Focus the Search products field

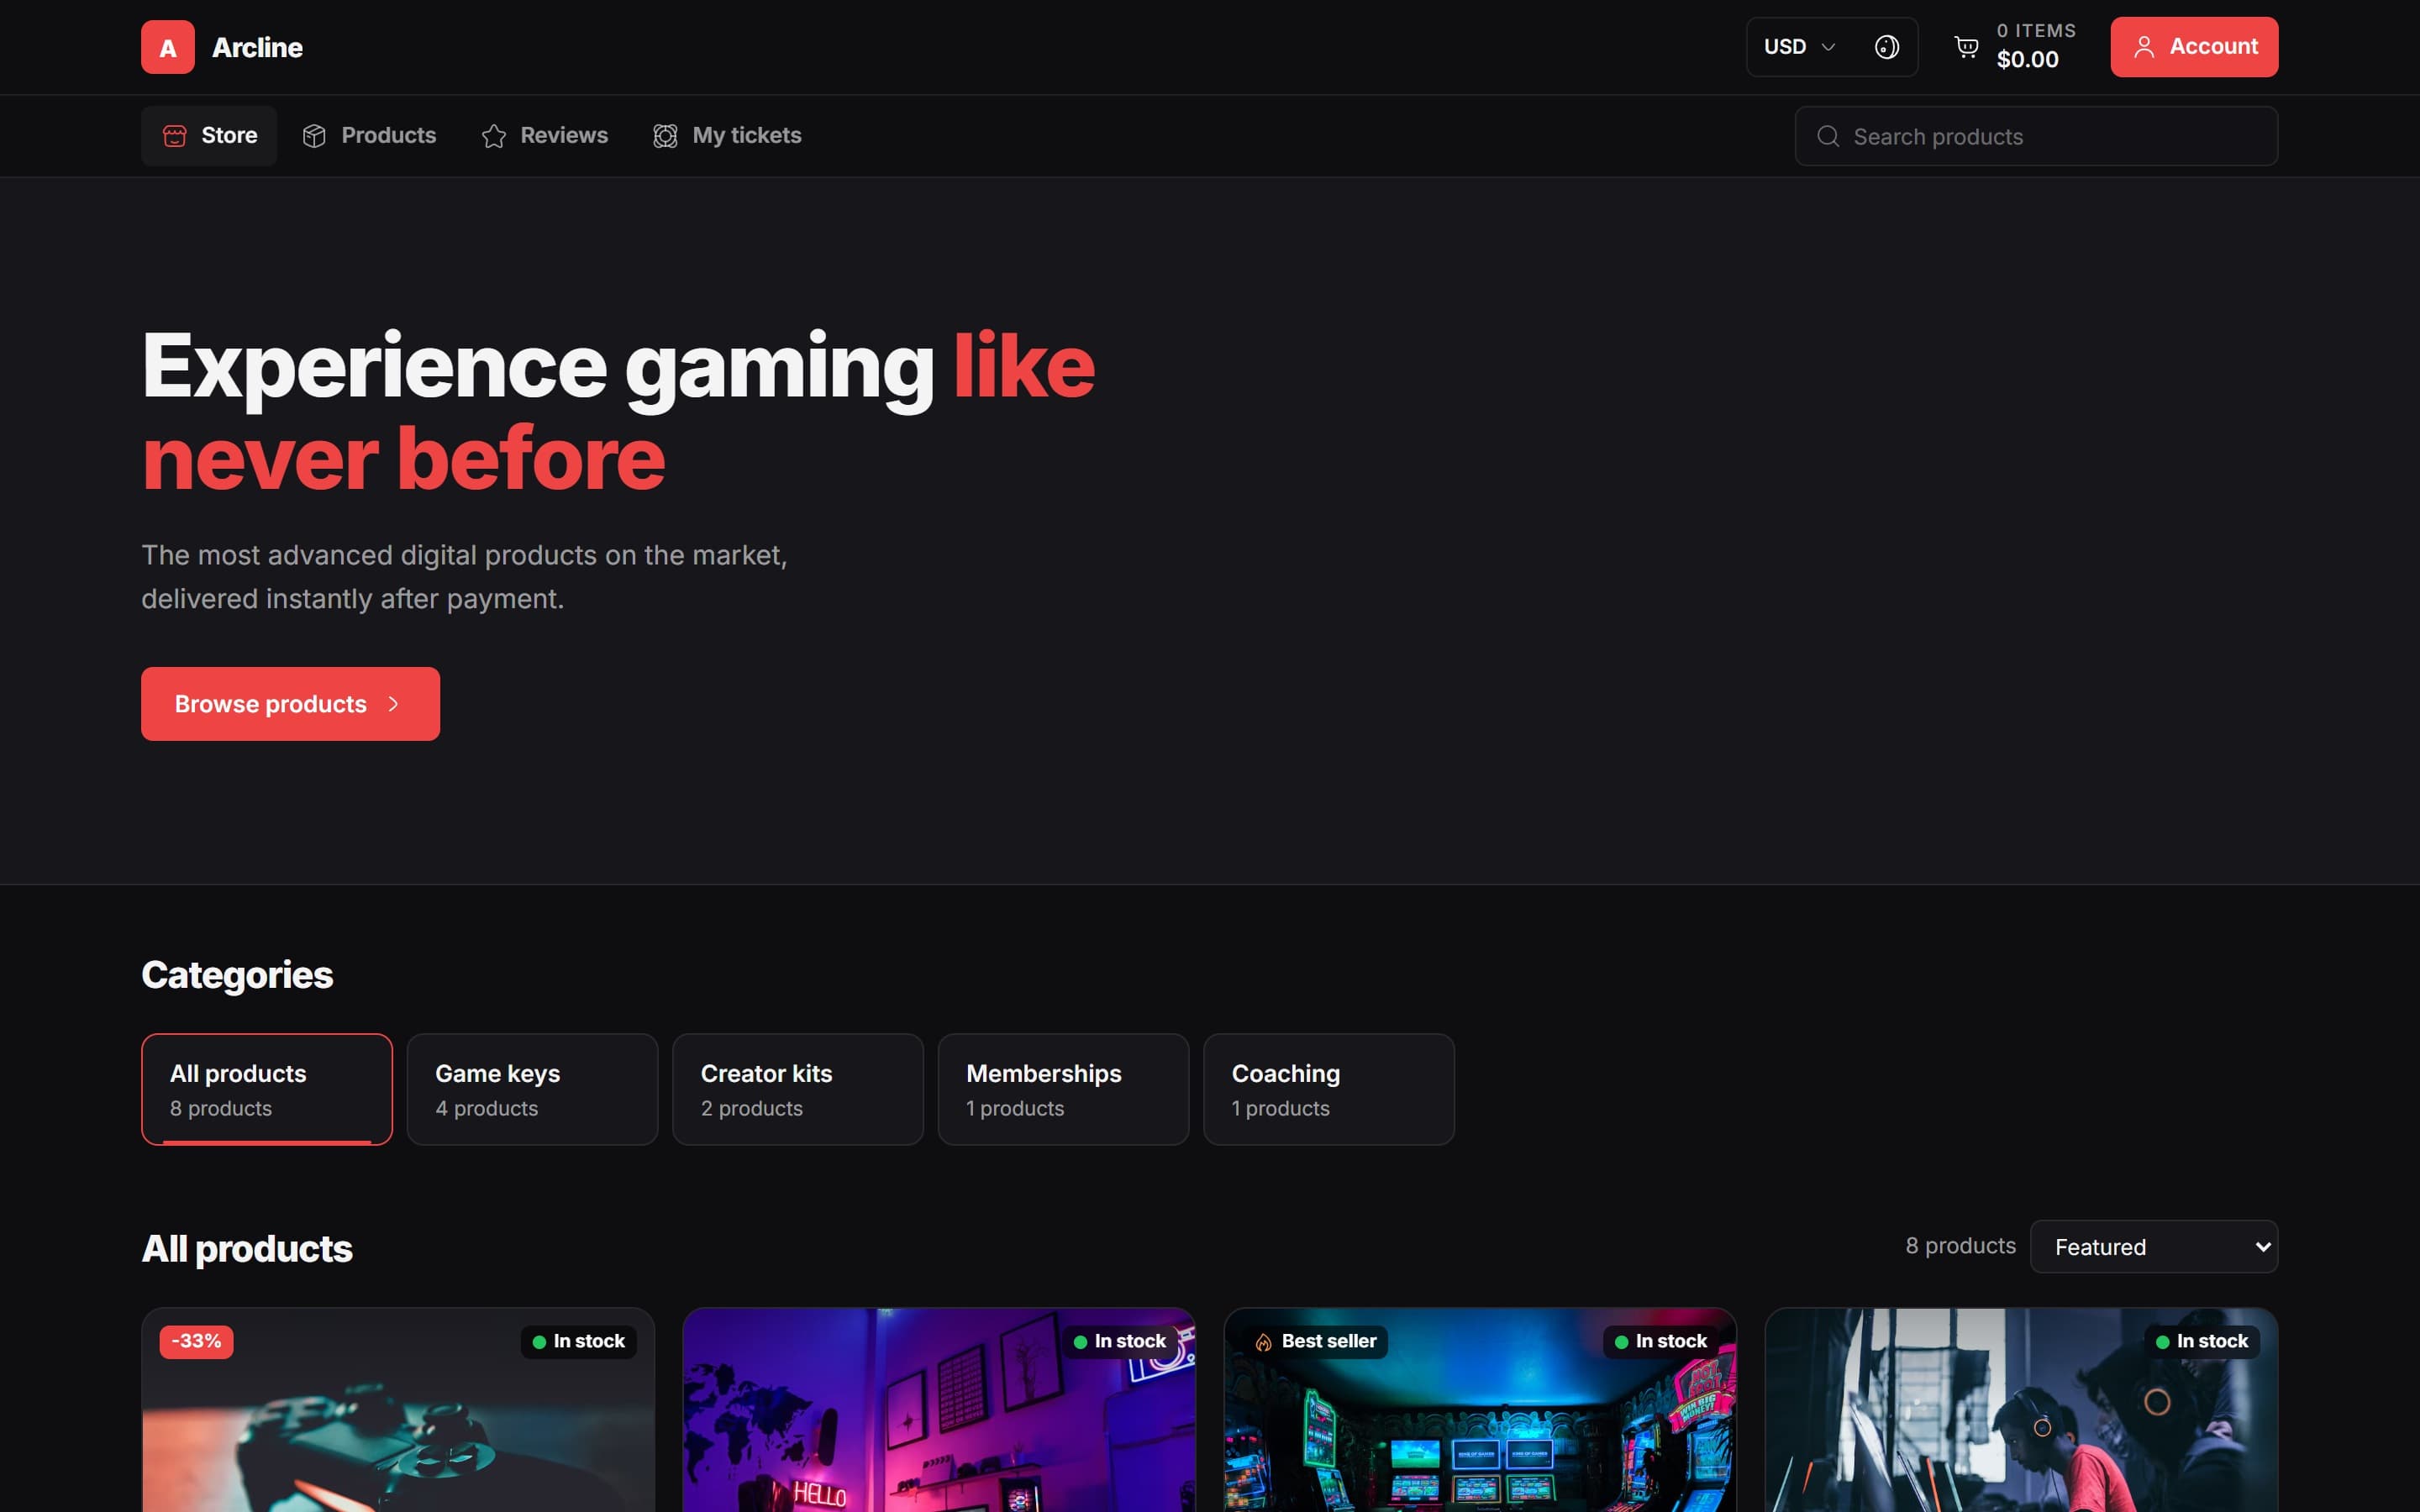click(2036, 136)
